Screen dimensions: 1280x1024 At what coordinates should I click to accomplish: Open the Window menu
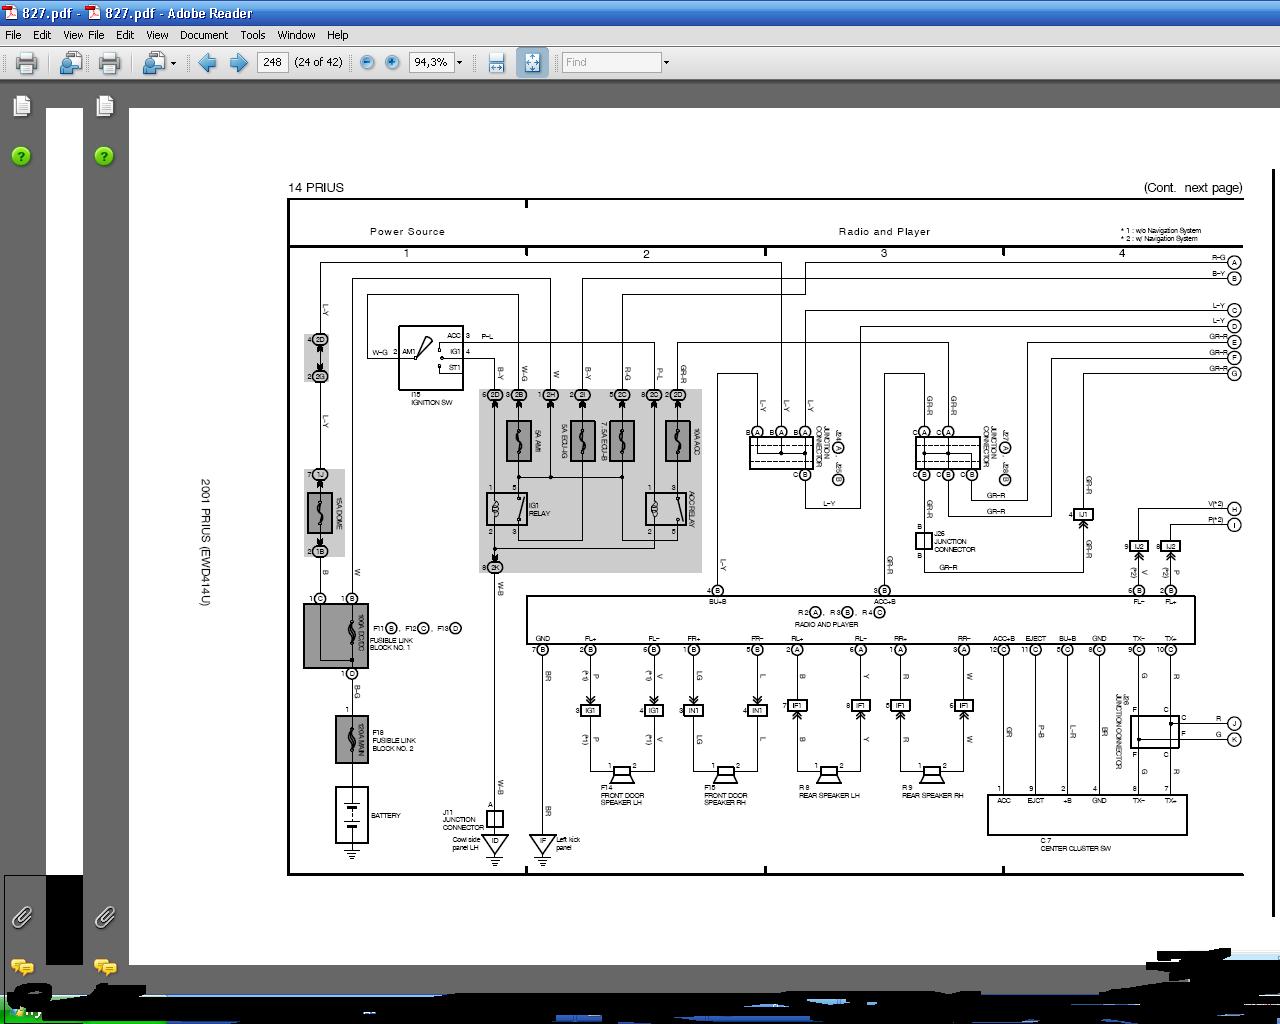coord(297,34)
